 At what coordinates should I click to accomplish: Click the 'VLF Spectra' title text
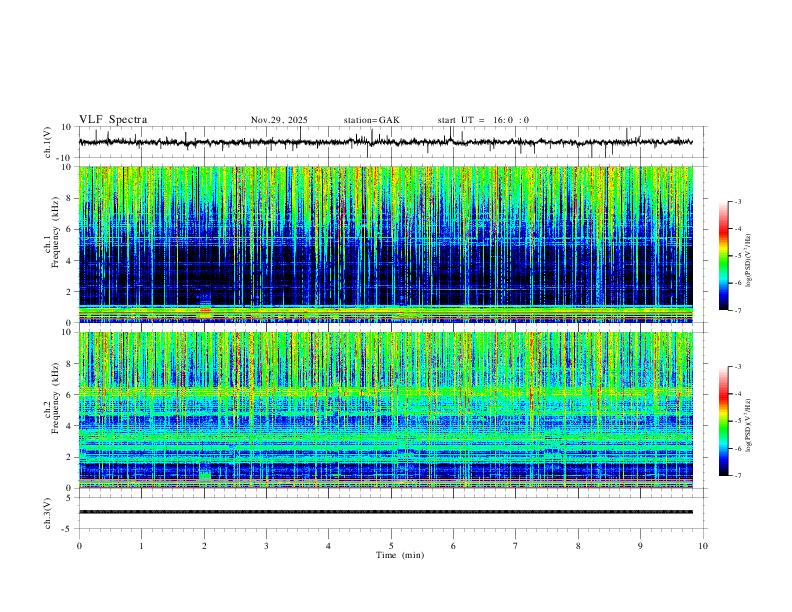(113, 120)
